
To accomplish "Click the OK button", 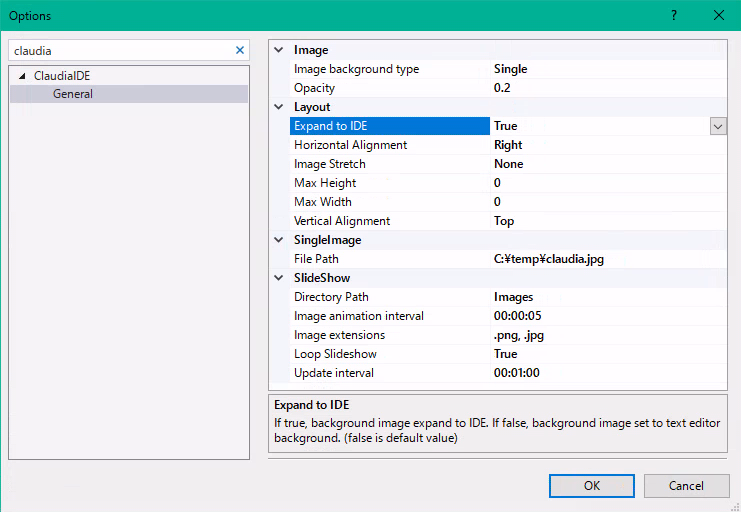I will point(591,485).
